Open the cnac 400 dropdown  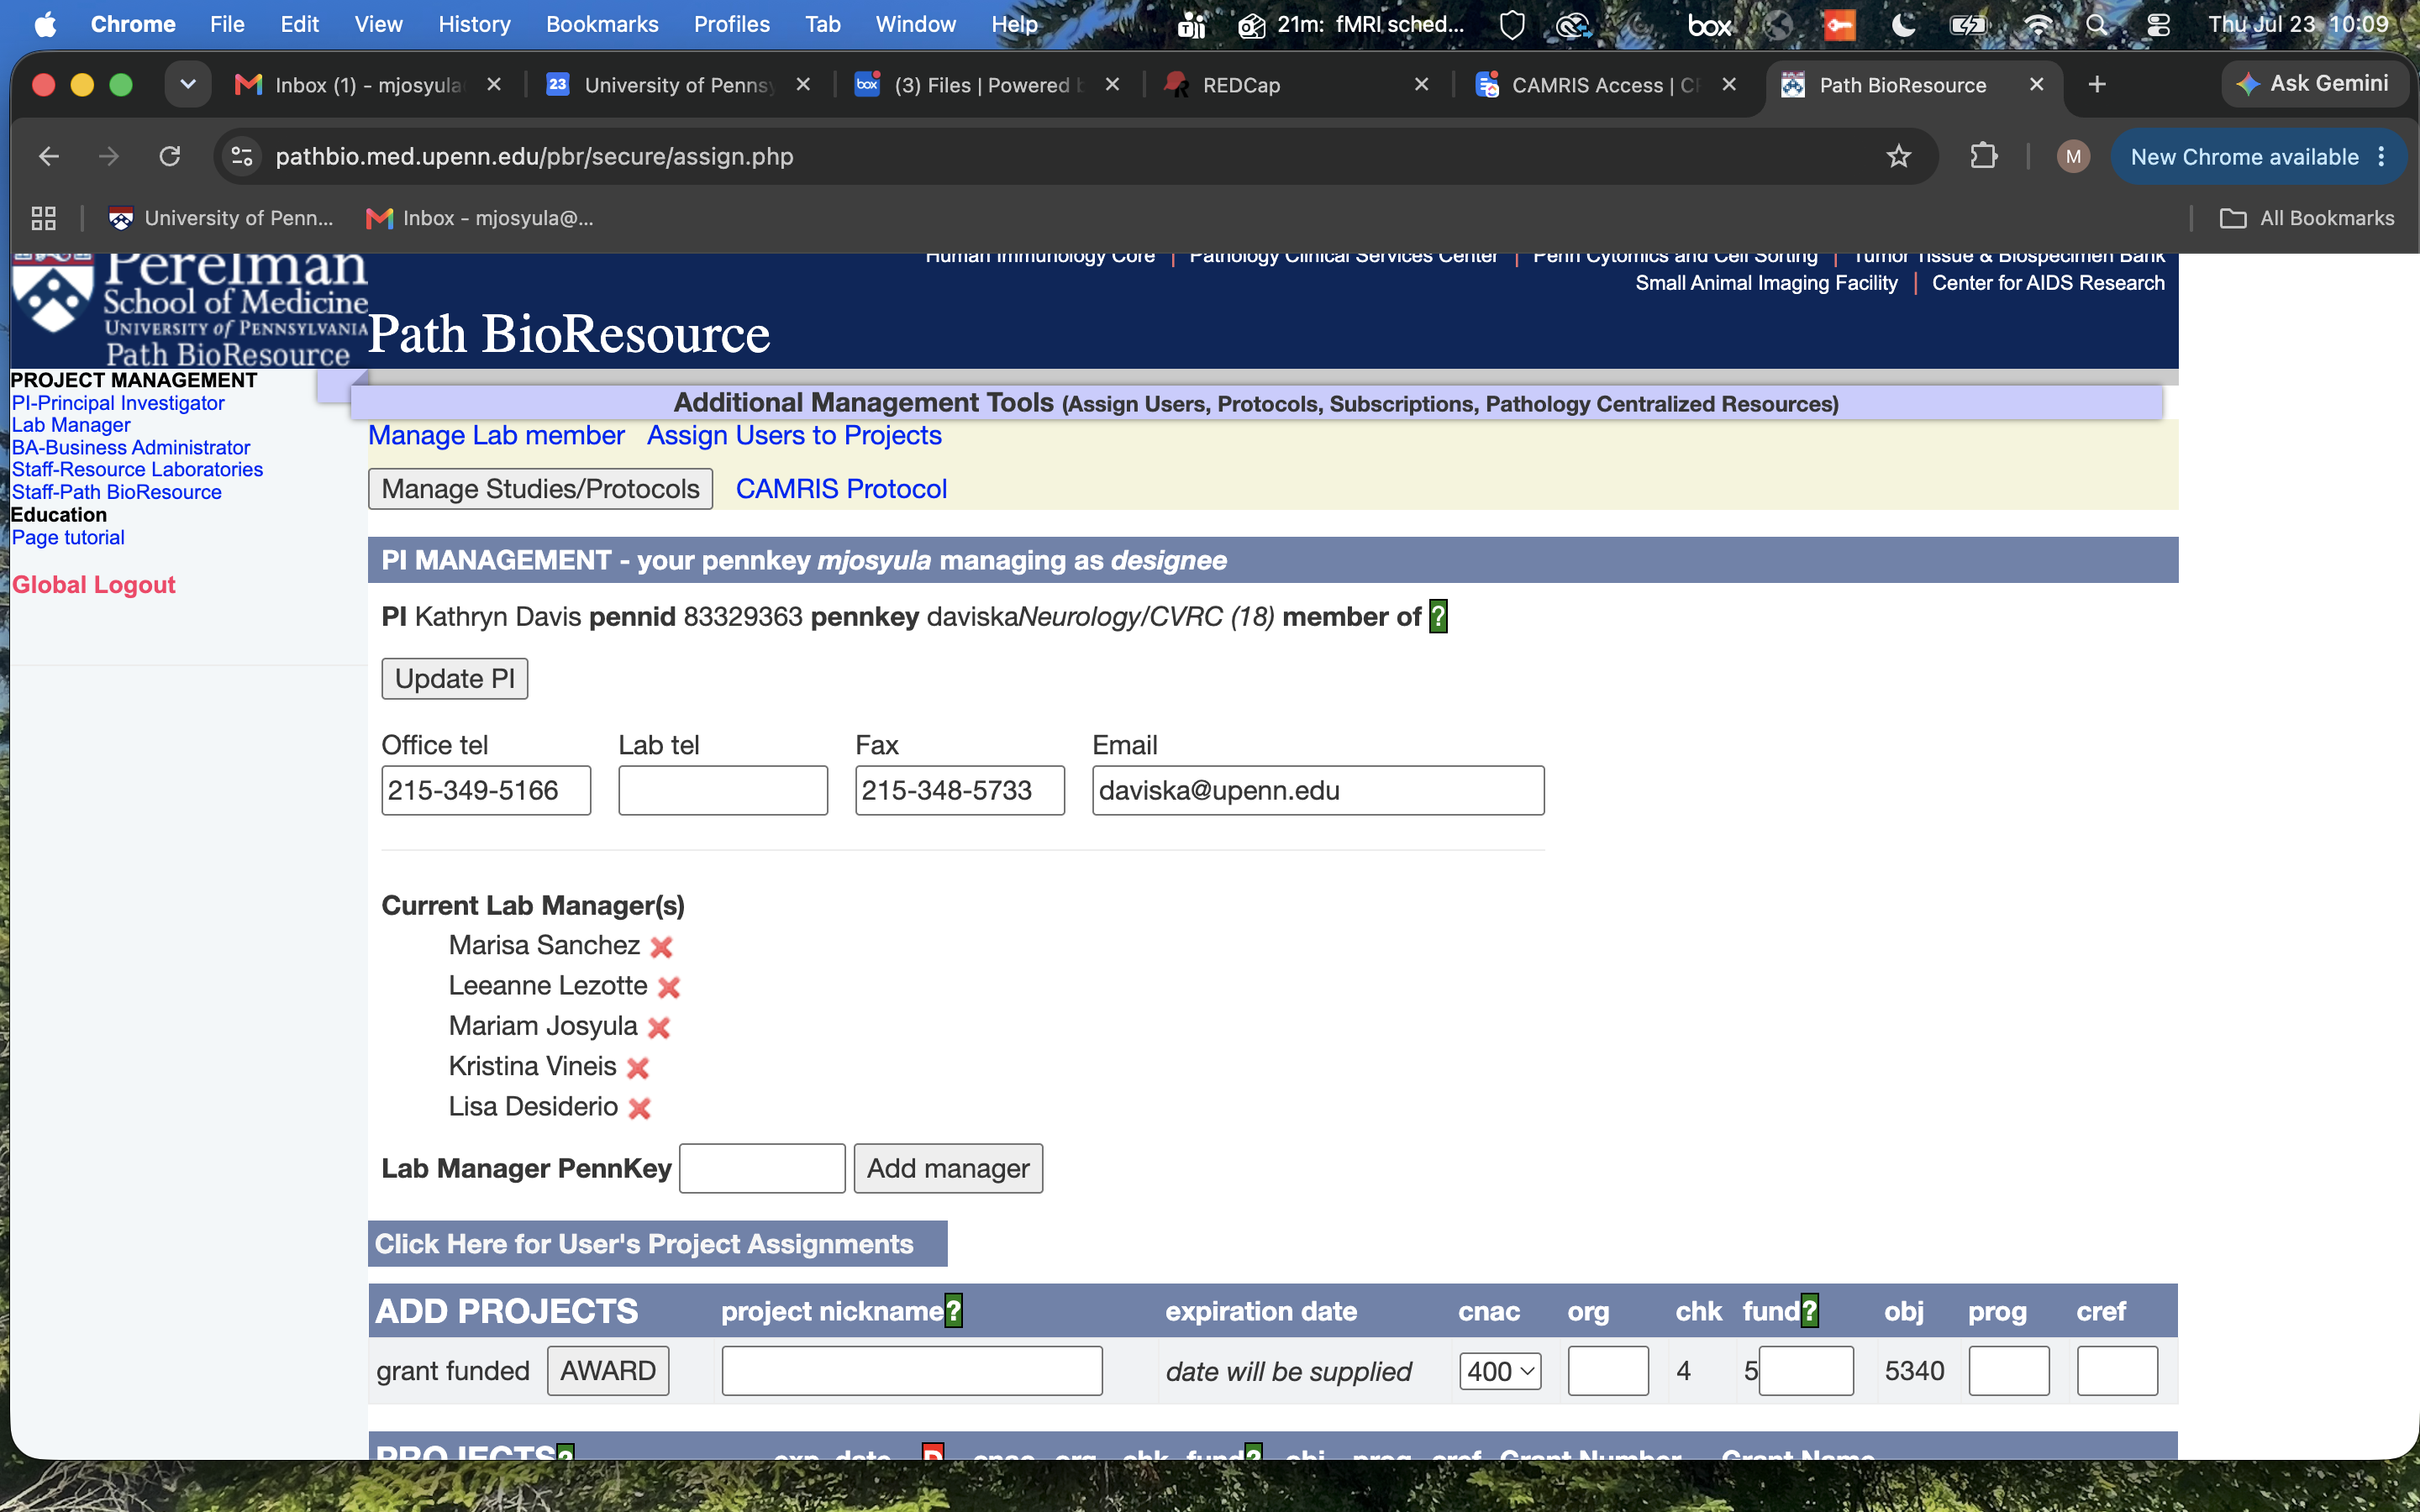1500,1371
